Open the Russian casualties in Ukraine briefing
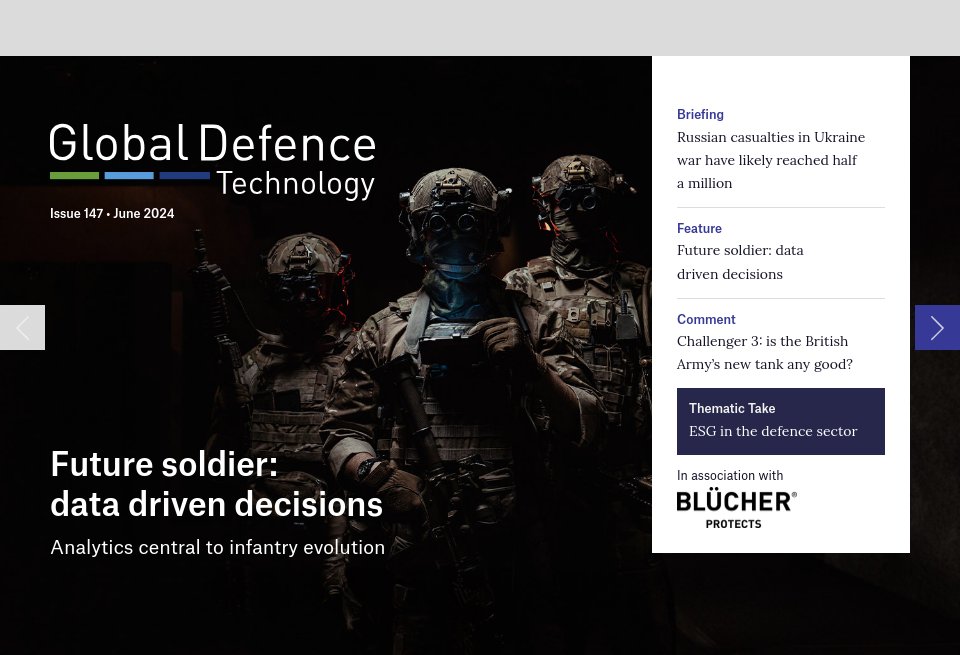The width and height of the screenshot is (960, 655). (x=770, y=160)
